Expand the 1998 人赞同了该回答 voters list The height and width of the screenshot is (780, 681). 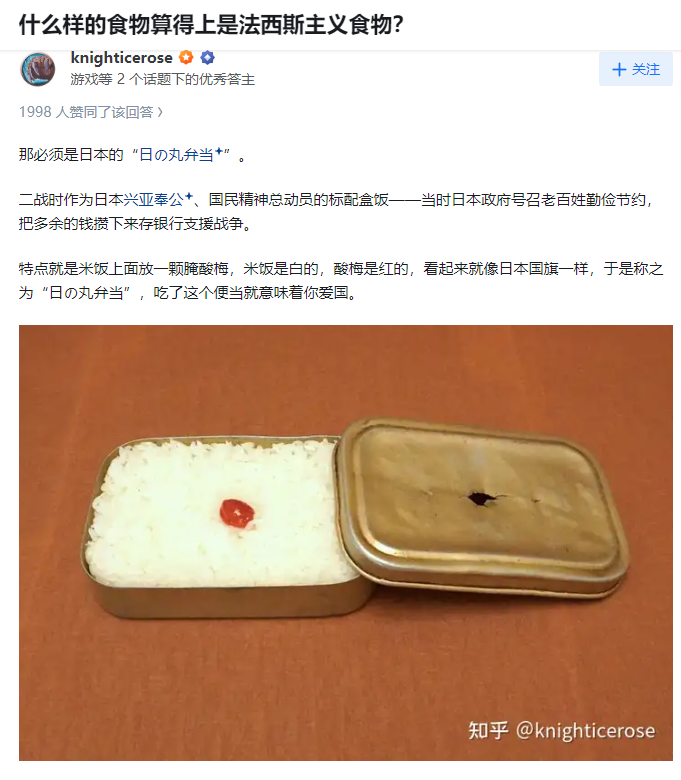coord(91,112)
